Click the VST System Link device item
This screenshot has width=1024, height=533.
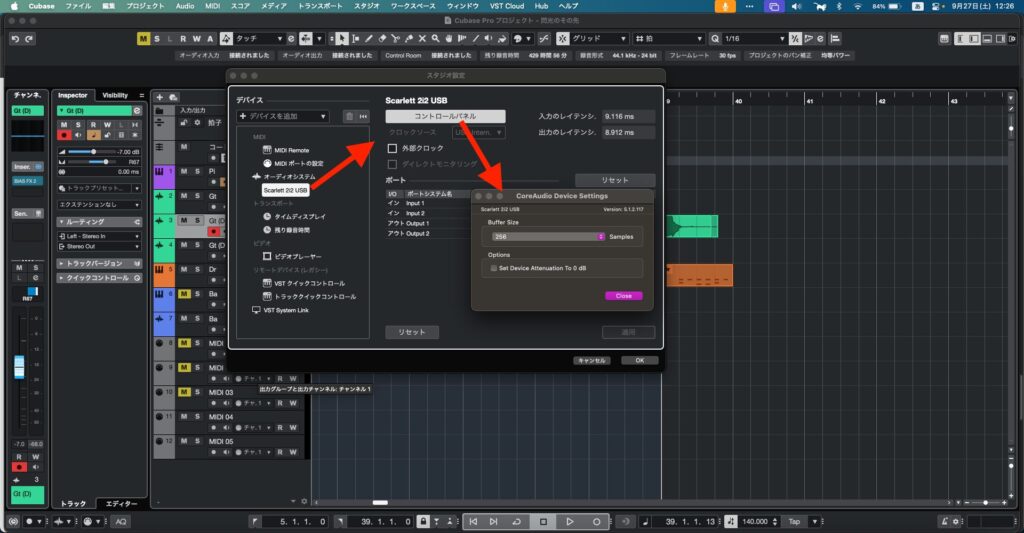(287, 310)
